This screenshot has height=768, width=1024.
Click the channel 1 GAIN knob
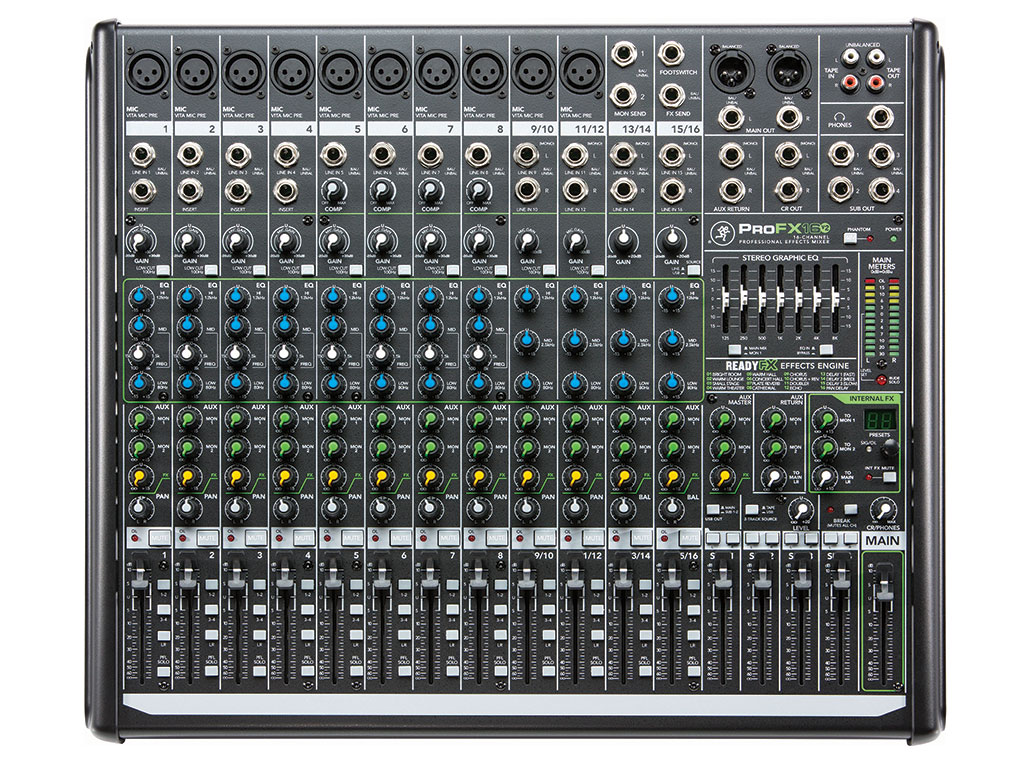click(141, 240)
